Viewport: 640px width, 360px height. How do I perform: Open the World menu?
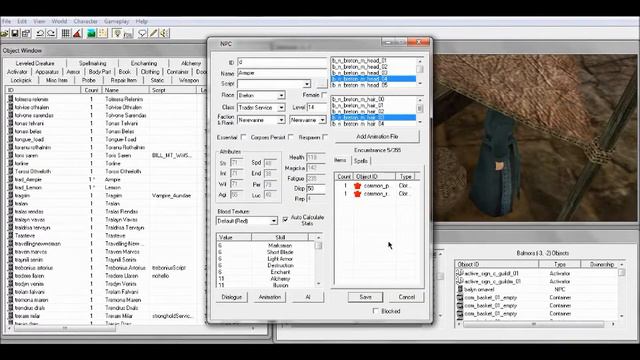coord(59,21)
